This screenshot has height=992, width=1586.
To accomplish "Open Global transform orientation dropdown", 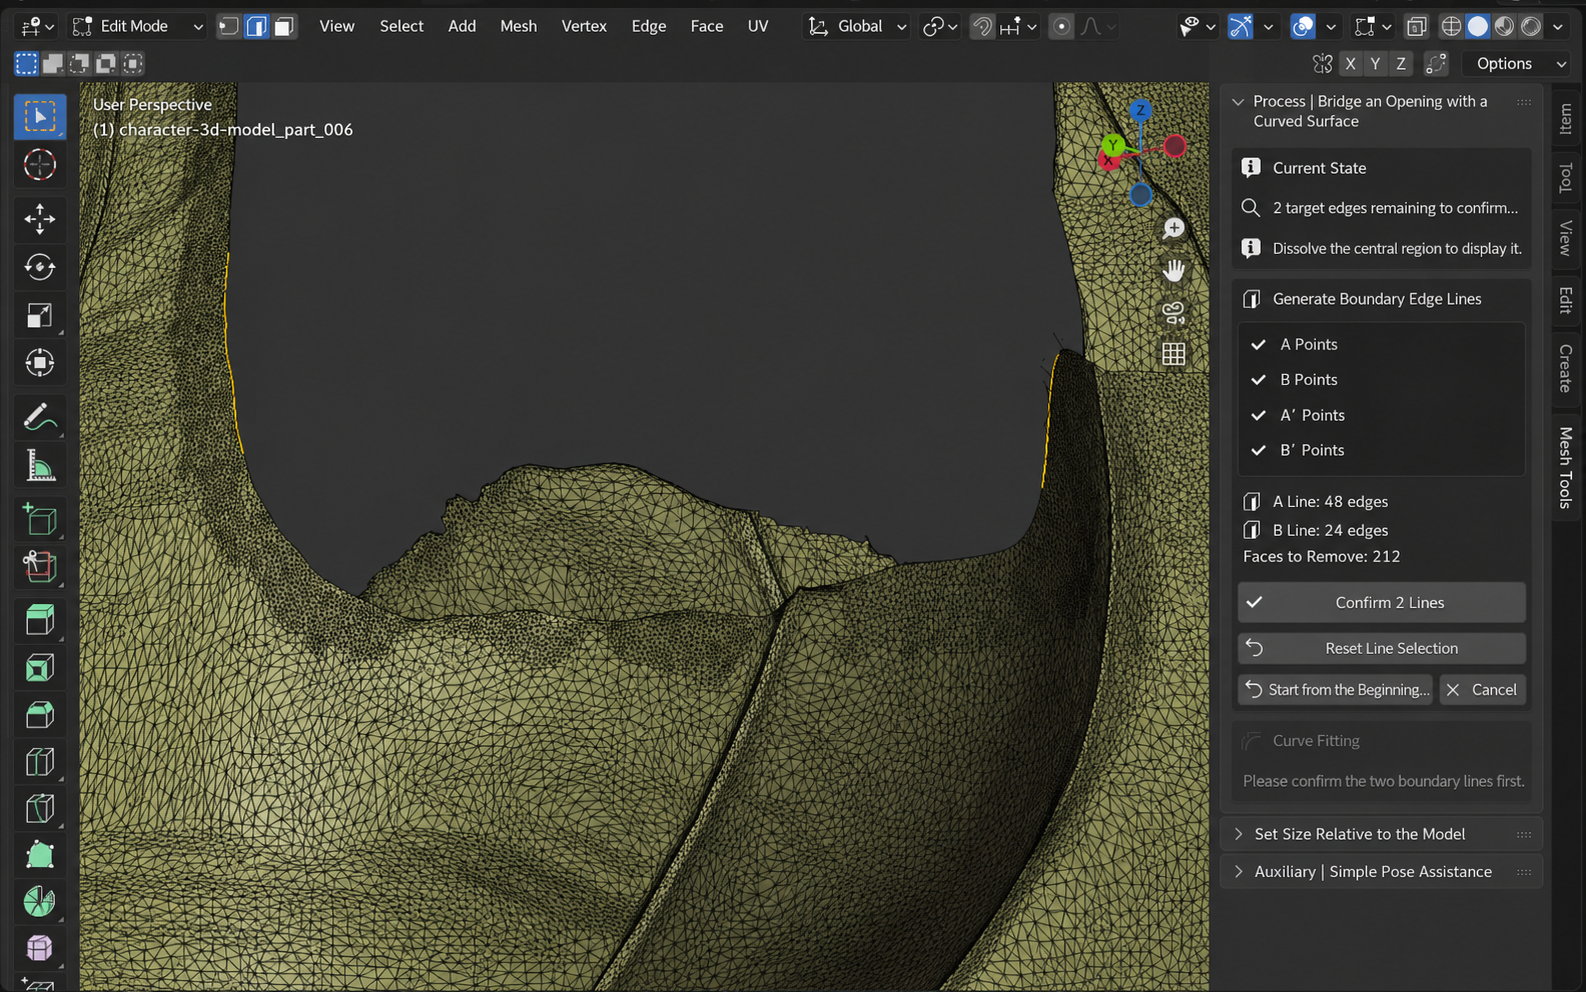I will tap(858, 26).
